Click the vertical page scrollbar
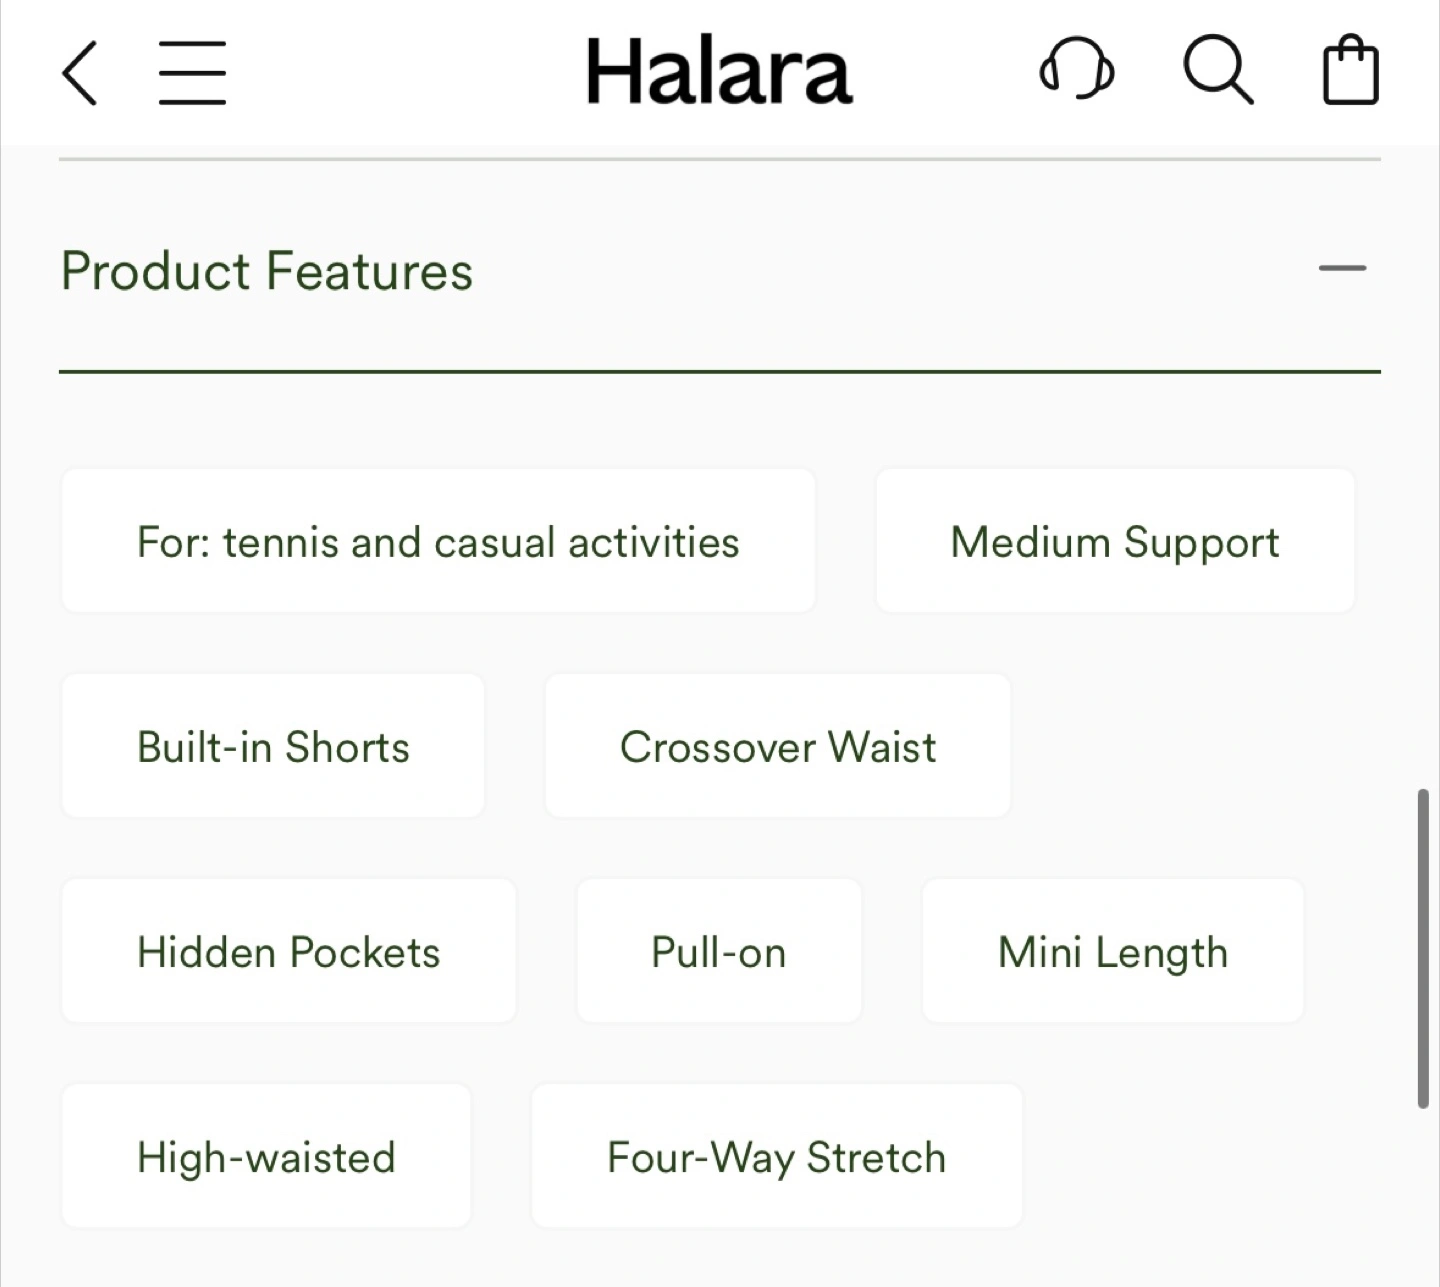Viewport: 1440px width, 1287px height. (1422, 948)
